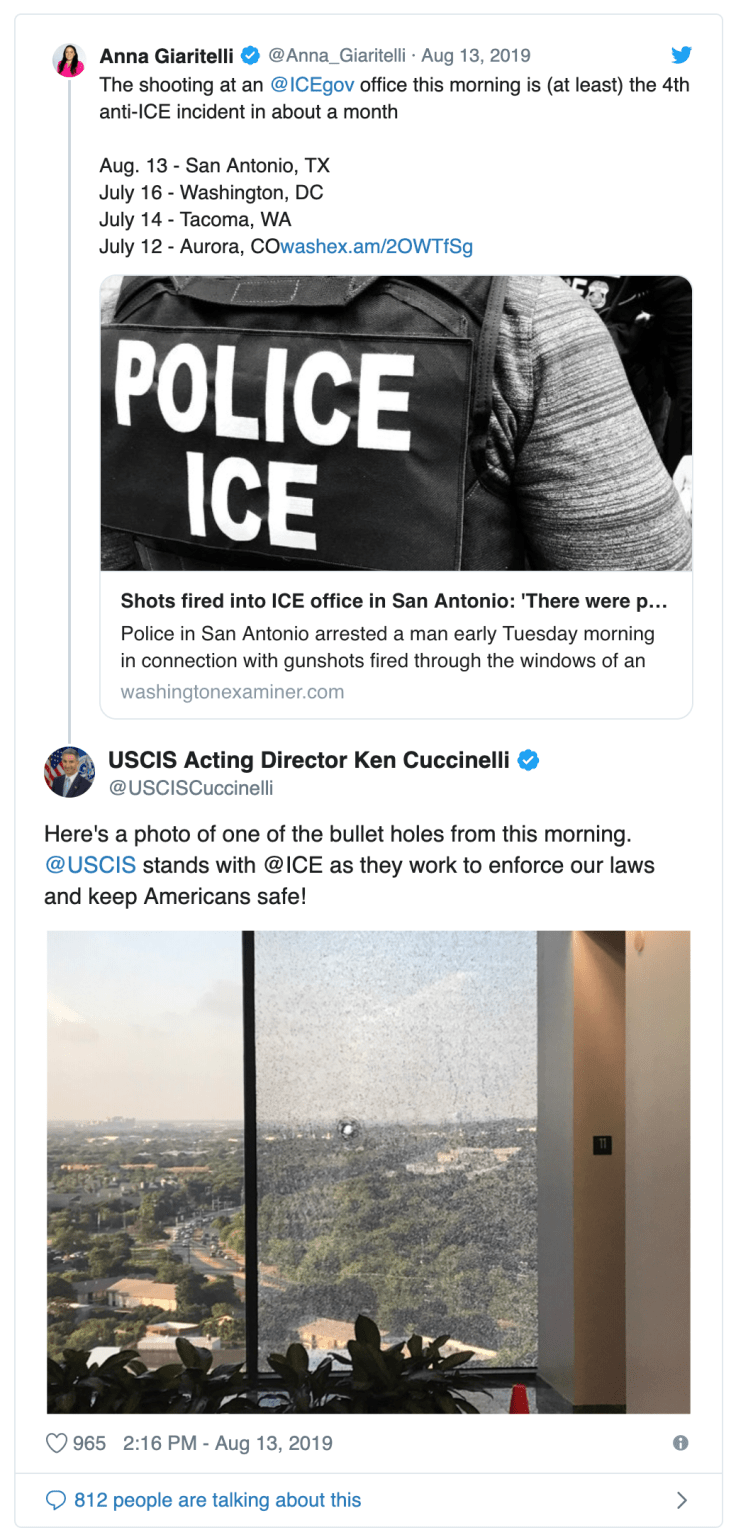Click Anna Giaritelli's verified badge
The height and width of the screenshot is (1540, 736).
pos(253,55)
